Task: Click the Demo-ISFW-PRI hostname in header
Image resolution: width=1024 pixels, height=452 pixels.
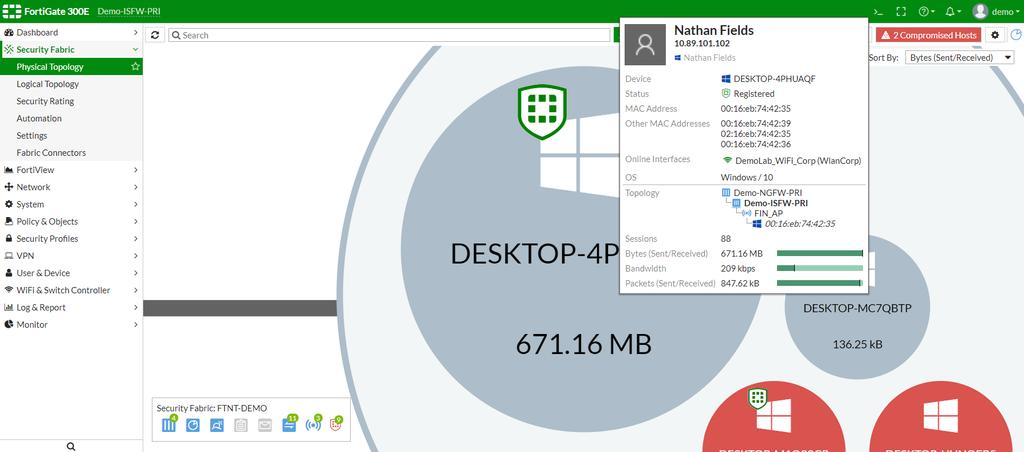Action: click(x=129, y=11)
